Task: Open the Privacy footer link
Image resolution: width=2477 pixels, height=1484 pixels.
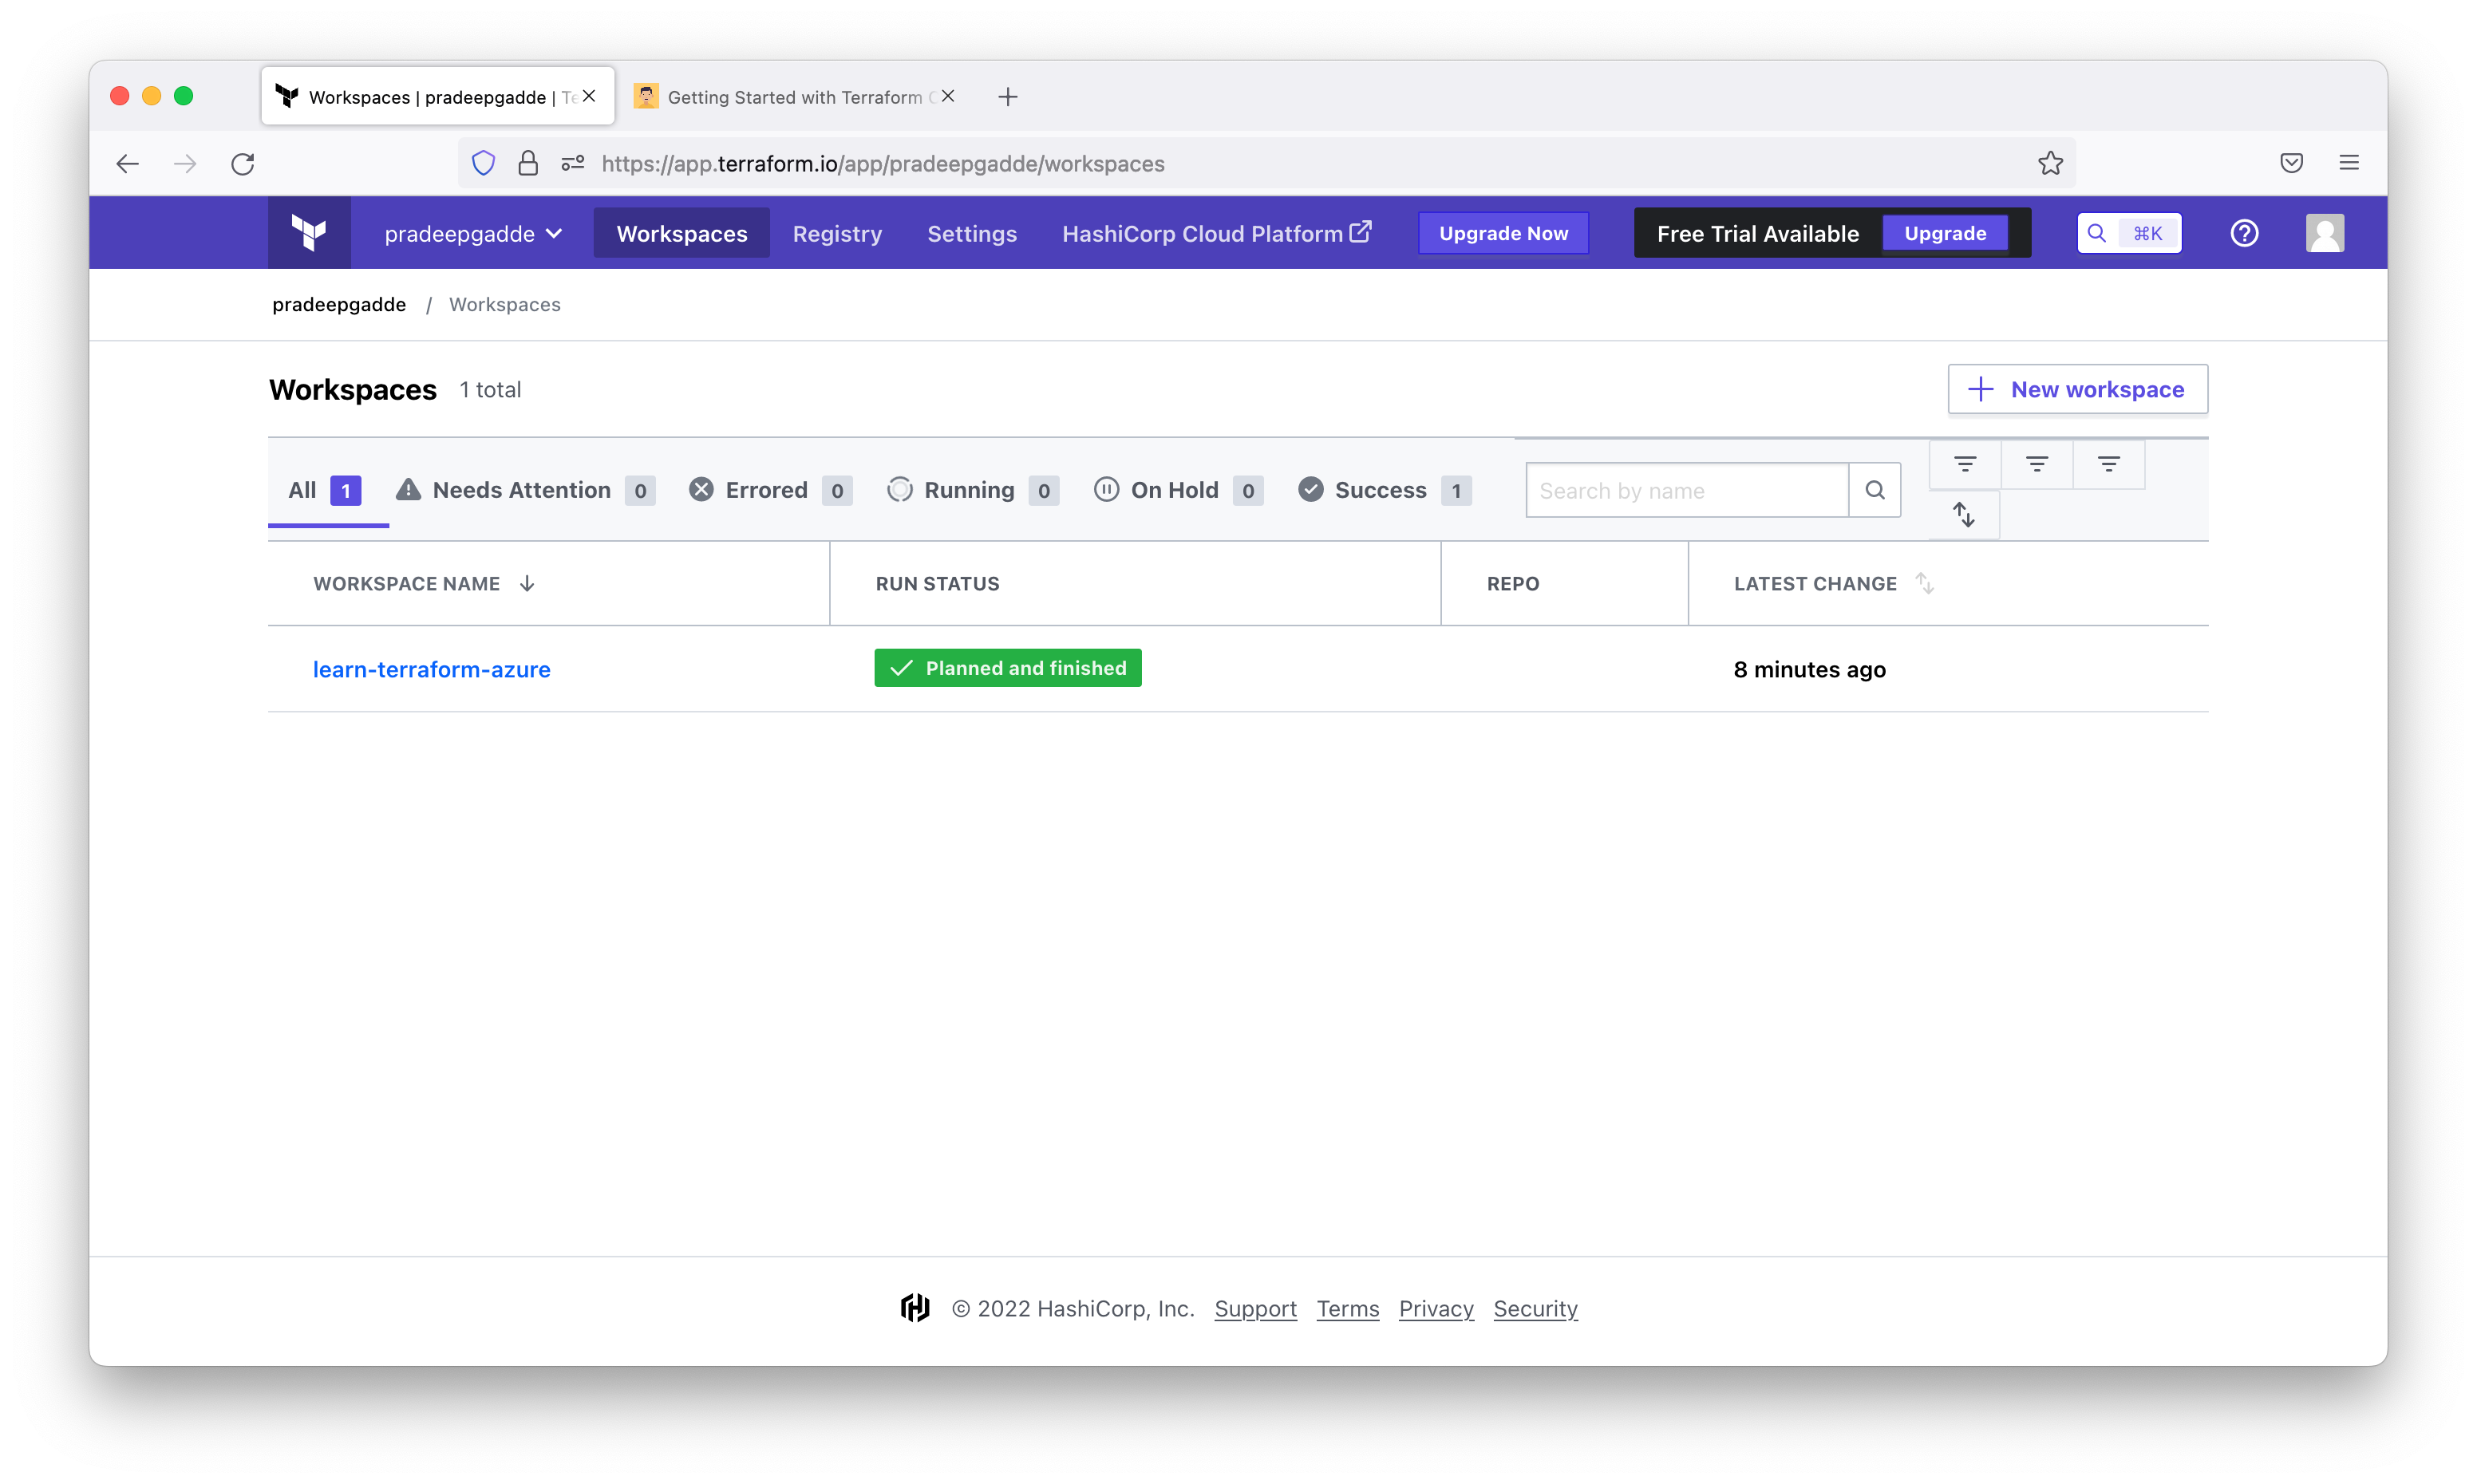Action: tap(1436, 1309)
